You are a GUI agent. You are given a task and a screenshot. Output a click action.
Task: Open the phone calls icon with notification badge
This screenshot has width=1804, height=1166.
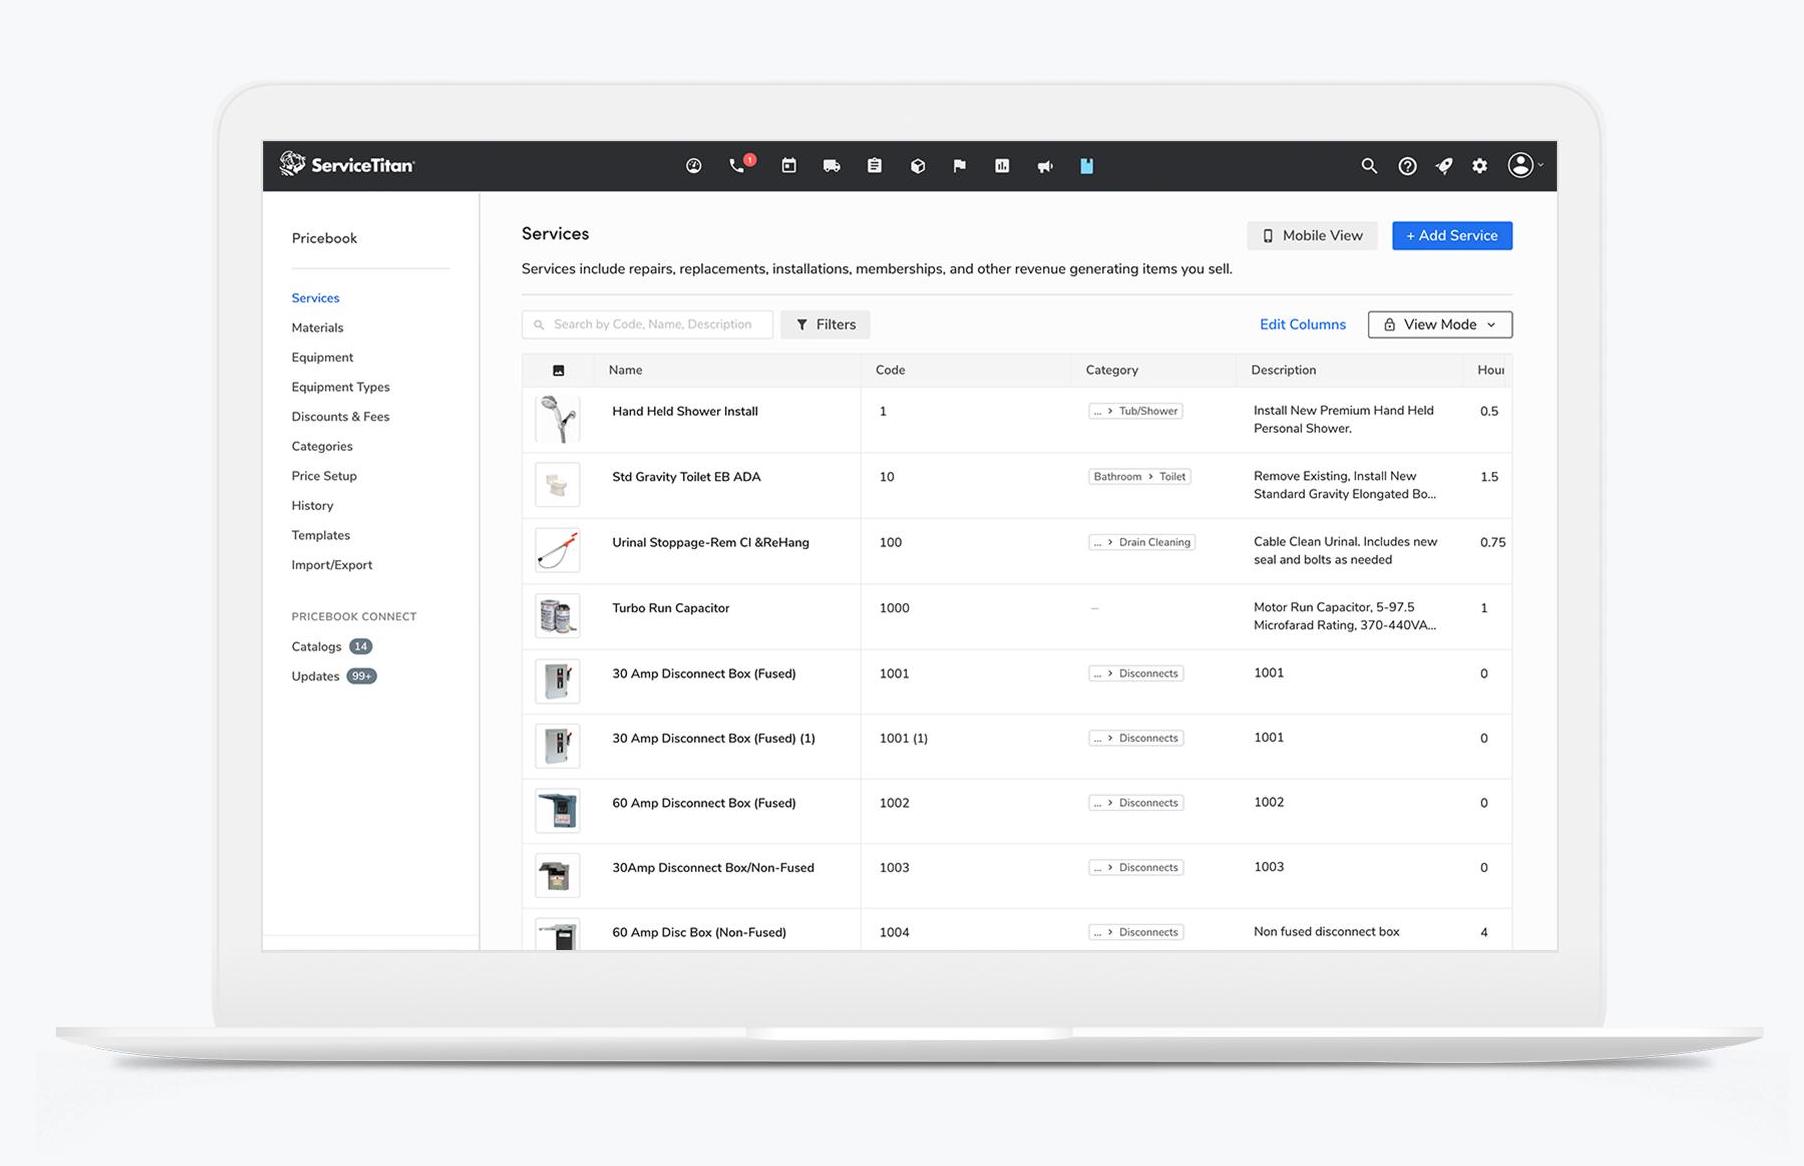[x=741, y=166]
